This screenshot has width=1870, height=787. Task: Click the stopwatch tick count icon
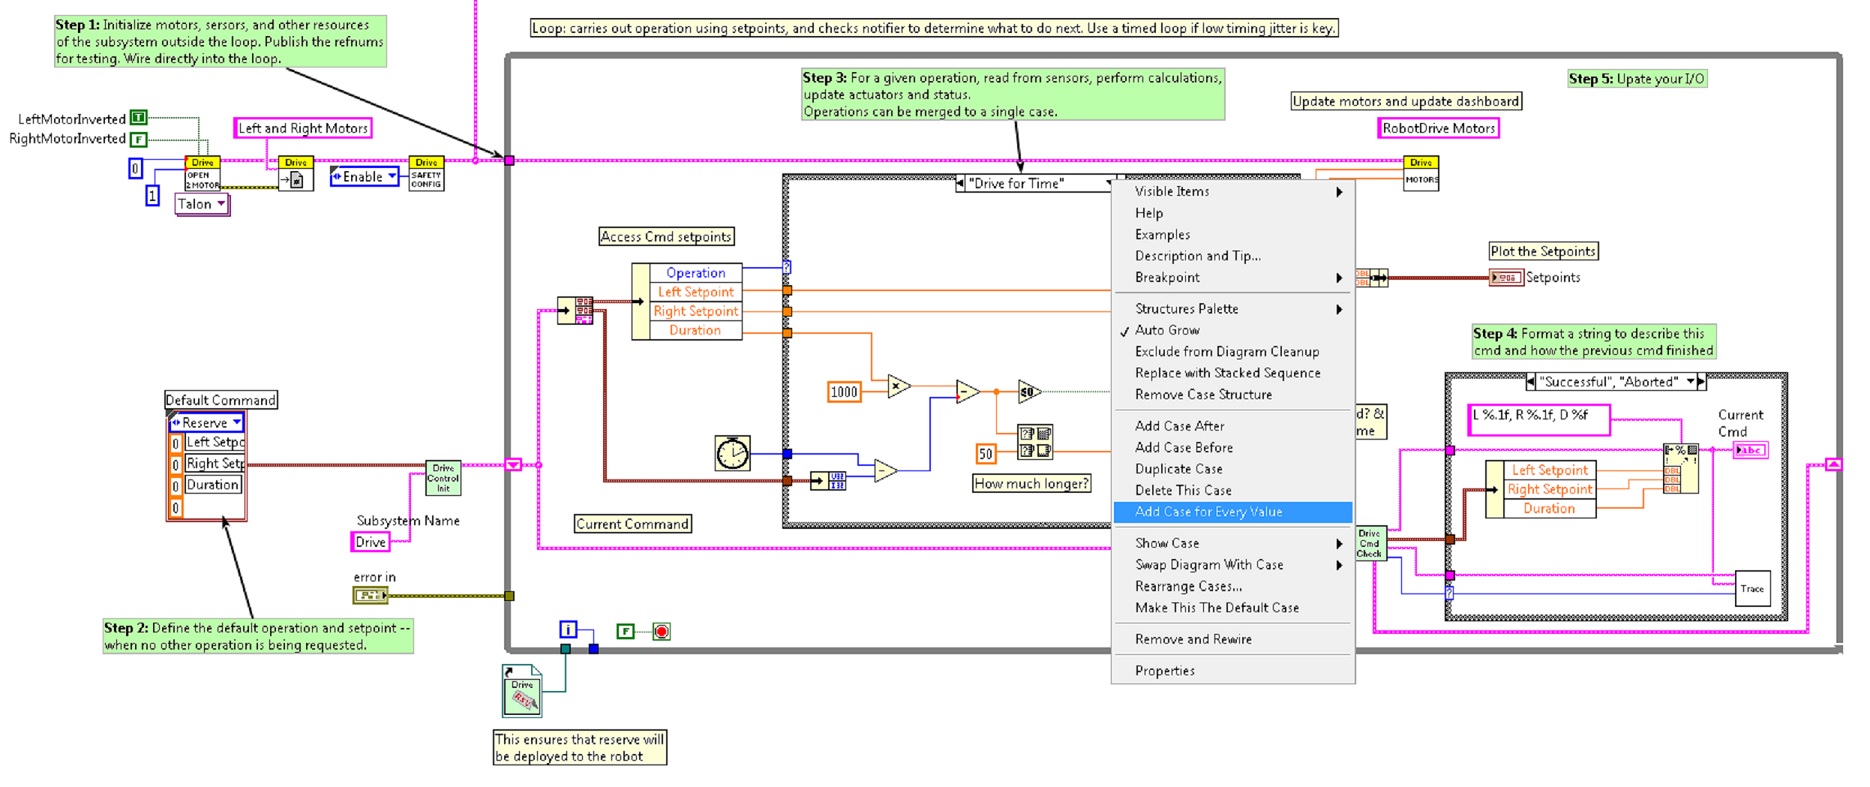click(x=732, y=453)
